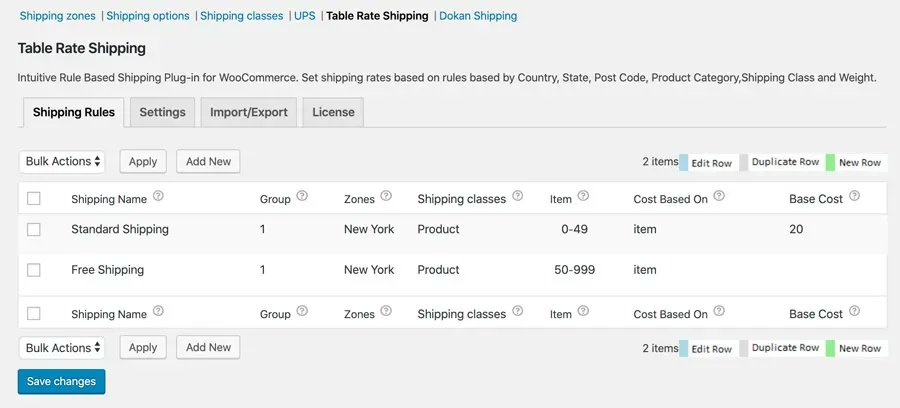Open the Settings tab
The height and width of the screenshot is (408, 900).
click(162, 112)
